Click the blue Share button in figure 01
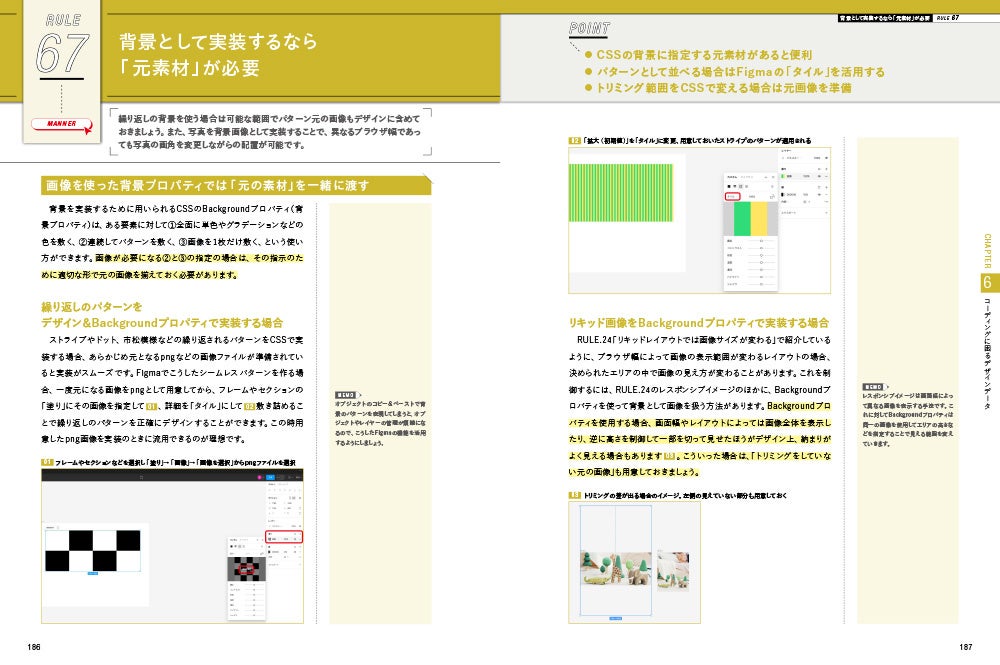1000x665 pixels. click(x=270, y=476)
